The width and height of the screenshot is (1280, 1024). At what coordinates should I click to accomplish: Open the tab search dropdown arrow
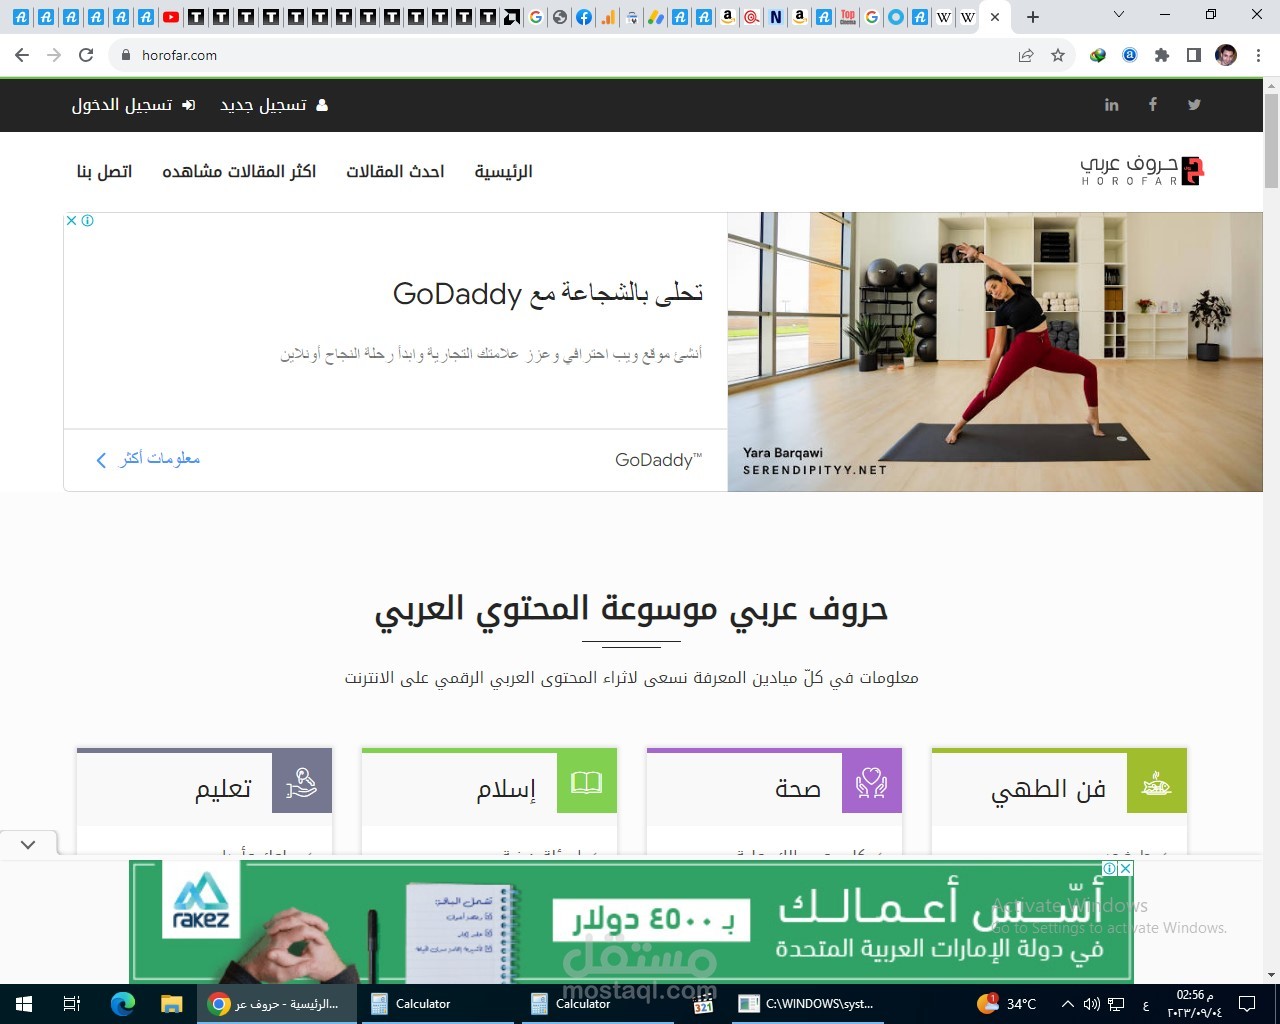1119,15
